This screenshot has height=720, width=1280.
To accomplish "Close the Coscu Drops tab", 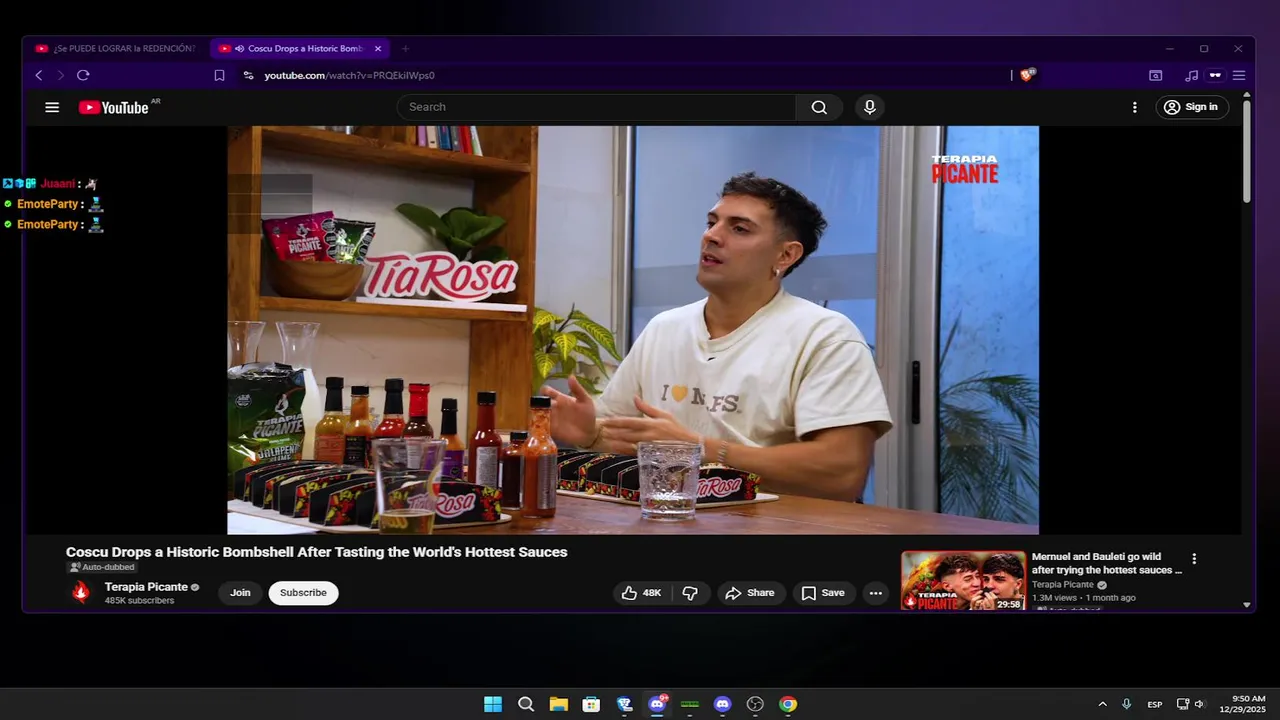I will (x=378, y=48).
